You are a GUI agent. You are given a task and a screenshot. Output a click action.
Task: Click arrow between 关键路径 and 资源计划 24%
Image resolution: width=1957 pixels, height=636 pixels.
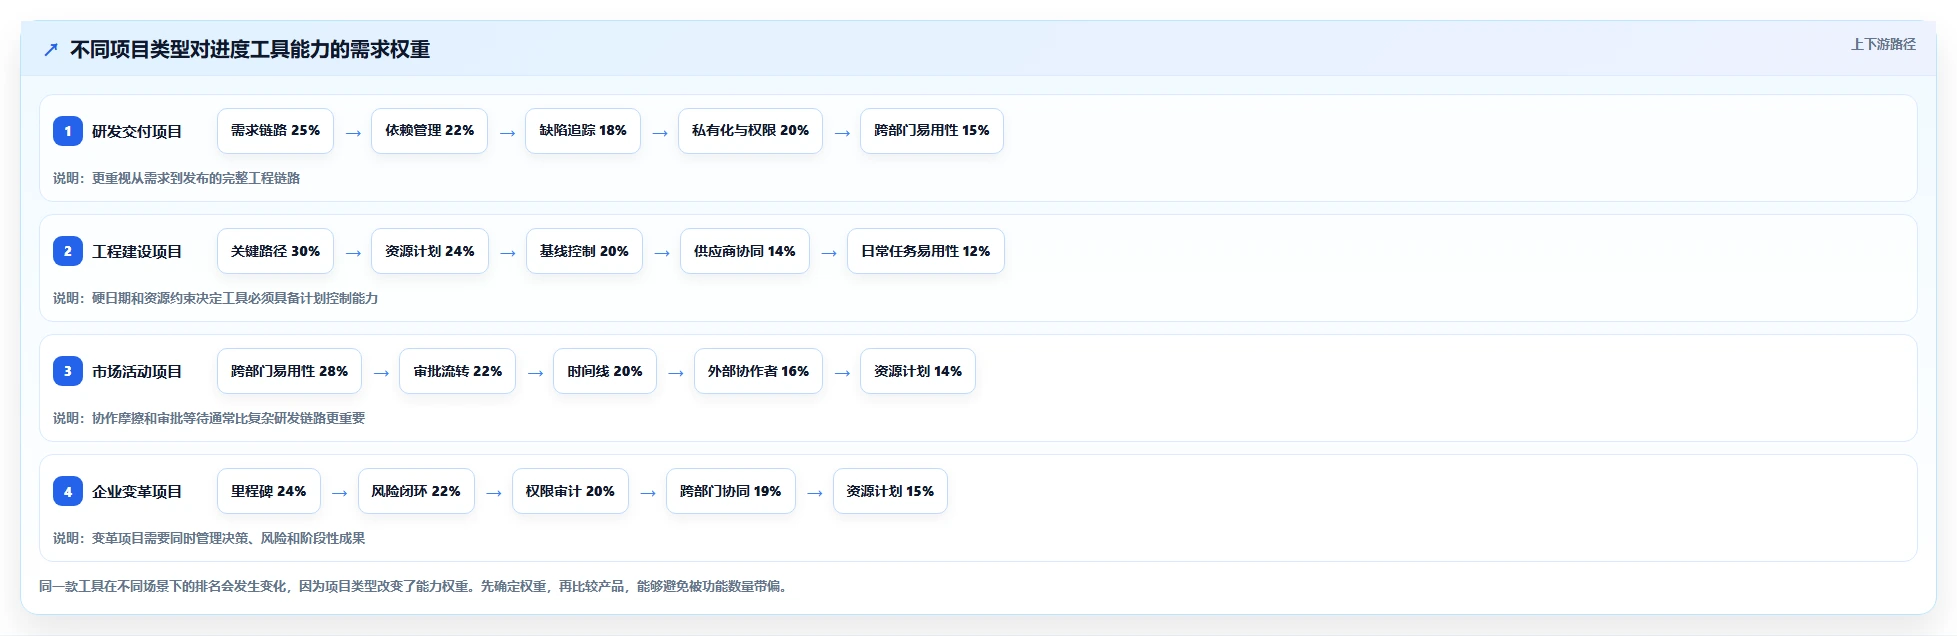click(x=353, y=252)
